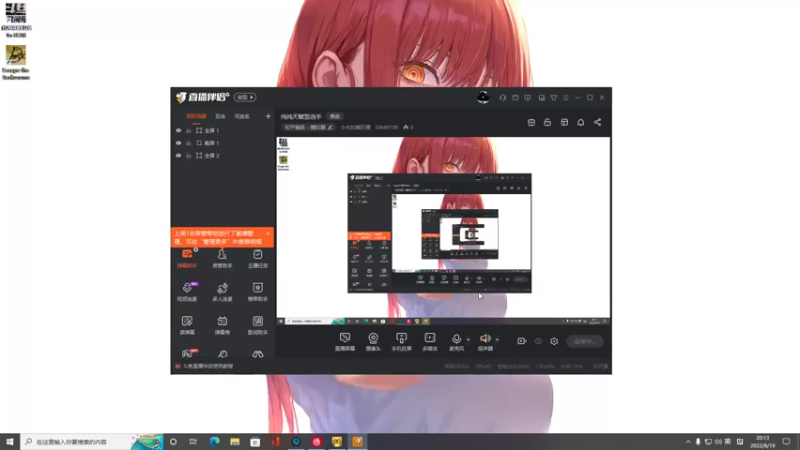Open the 读弹幕 read-danmaku tool

187,325
